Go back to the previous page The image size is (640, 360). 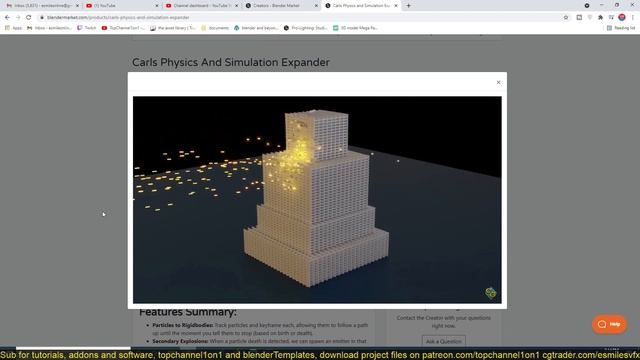pyautogui.click(x=7, y=18)
